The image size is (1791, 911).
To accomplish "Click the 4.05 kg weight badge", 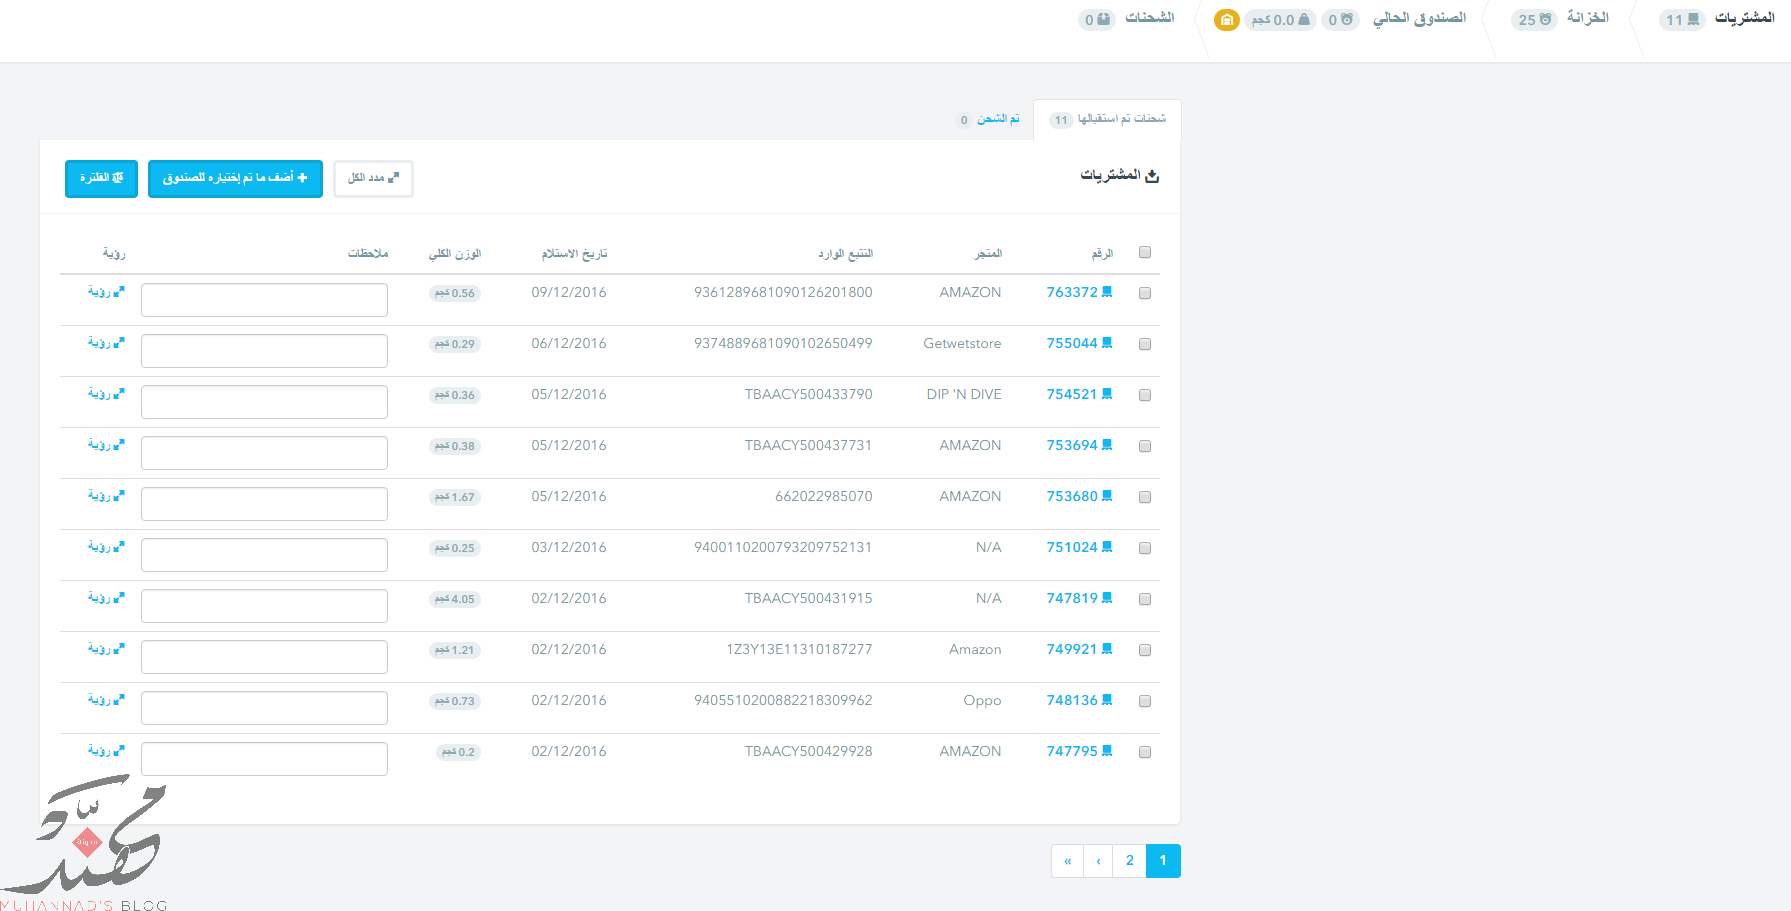I will pyautogui.click(x=455, y=599).
